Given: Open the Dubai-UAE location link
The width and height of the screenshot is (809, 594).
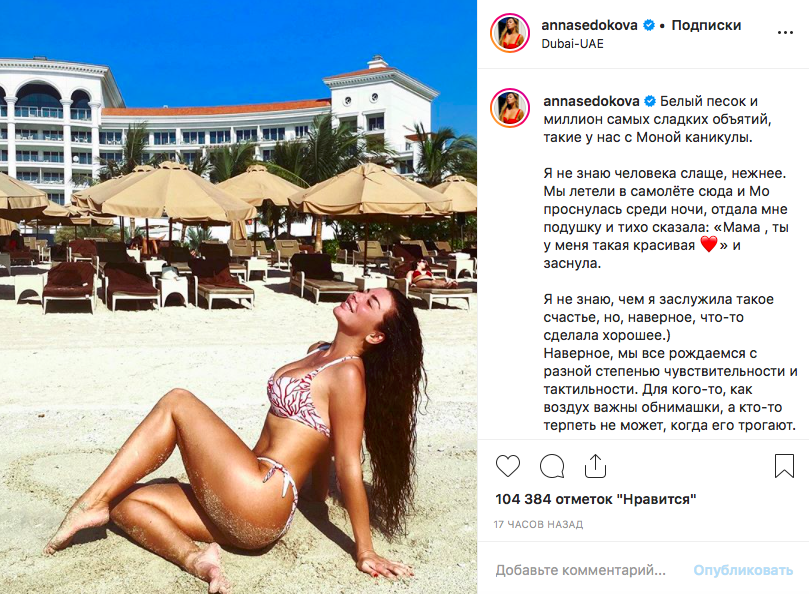Looking at the screenshot, I should click(x=572, y=44).
